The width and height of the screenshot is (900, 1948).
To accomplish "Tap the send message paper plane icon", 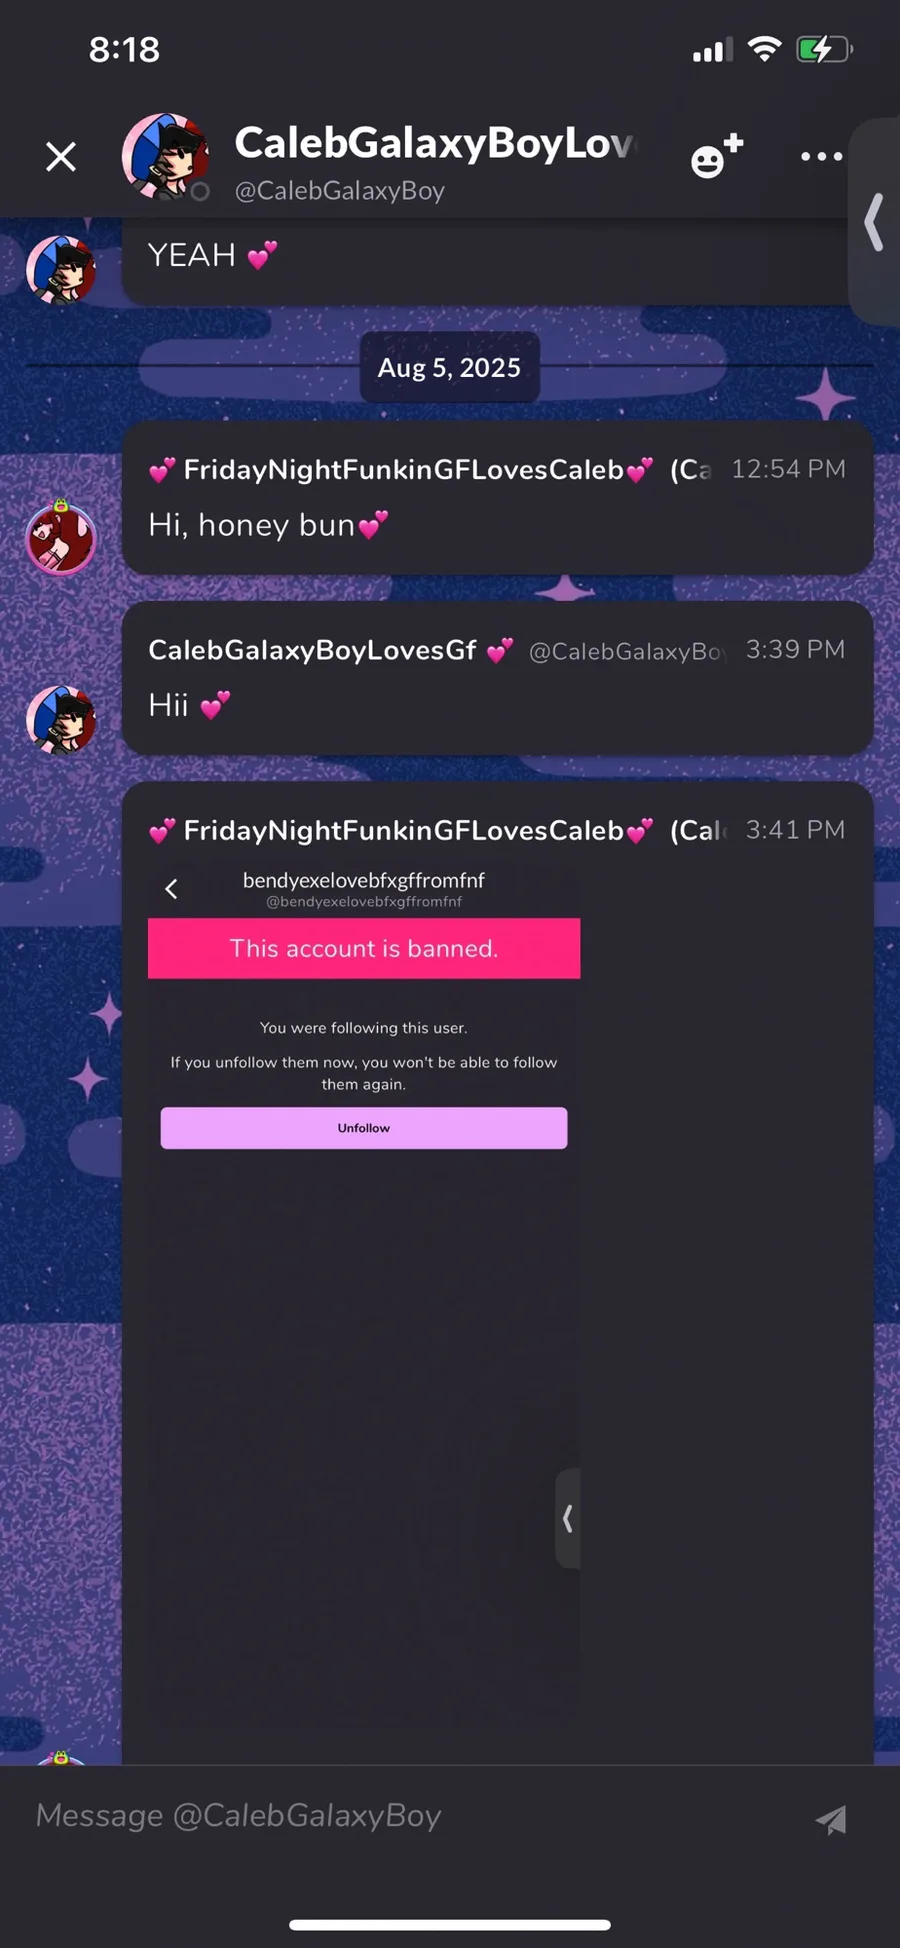I will (831, 1820).
